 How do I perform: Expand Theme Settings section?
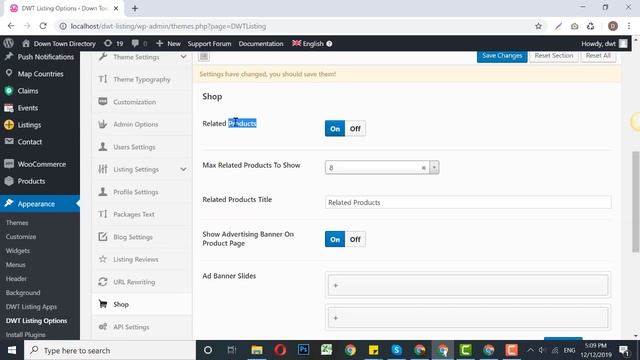click(x=183, y=57)
